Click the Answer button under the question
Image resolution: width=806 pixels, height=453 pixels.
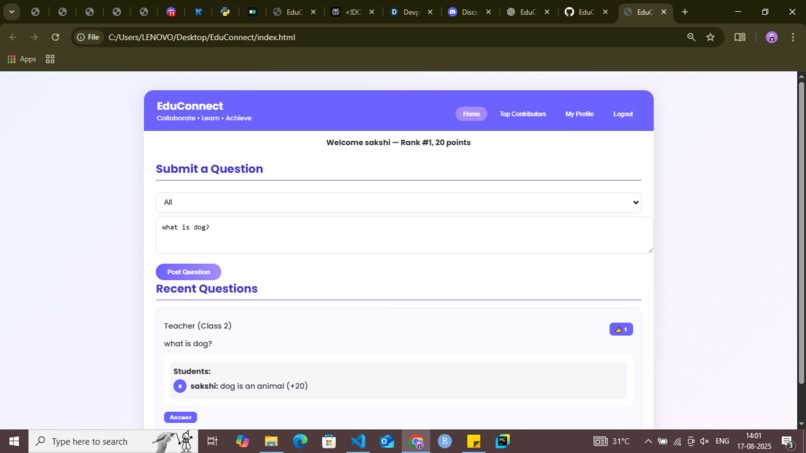click(180, 417)
